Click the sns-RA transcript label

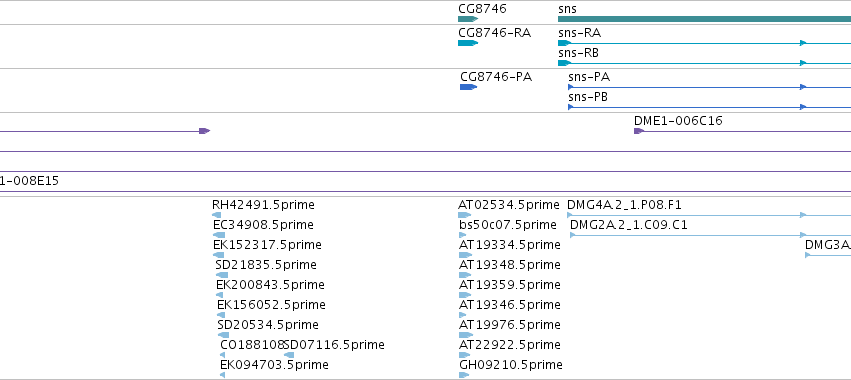click(579, 33)
